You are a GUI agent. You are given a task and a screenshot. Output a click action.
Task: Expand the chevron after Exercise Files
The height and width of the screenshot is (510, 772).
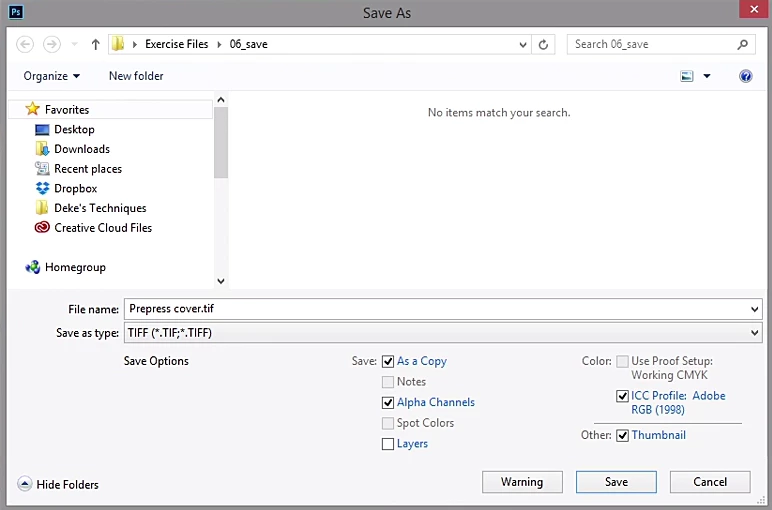[220, 44]
